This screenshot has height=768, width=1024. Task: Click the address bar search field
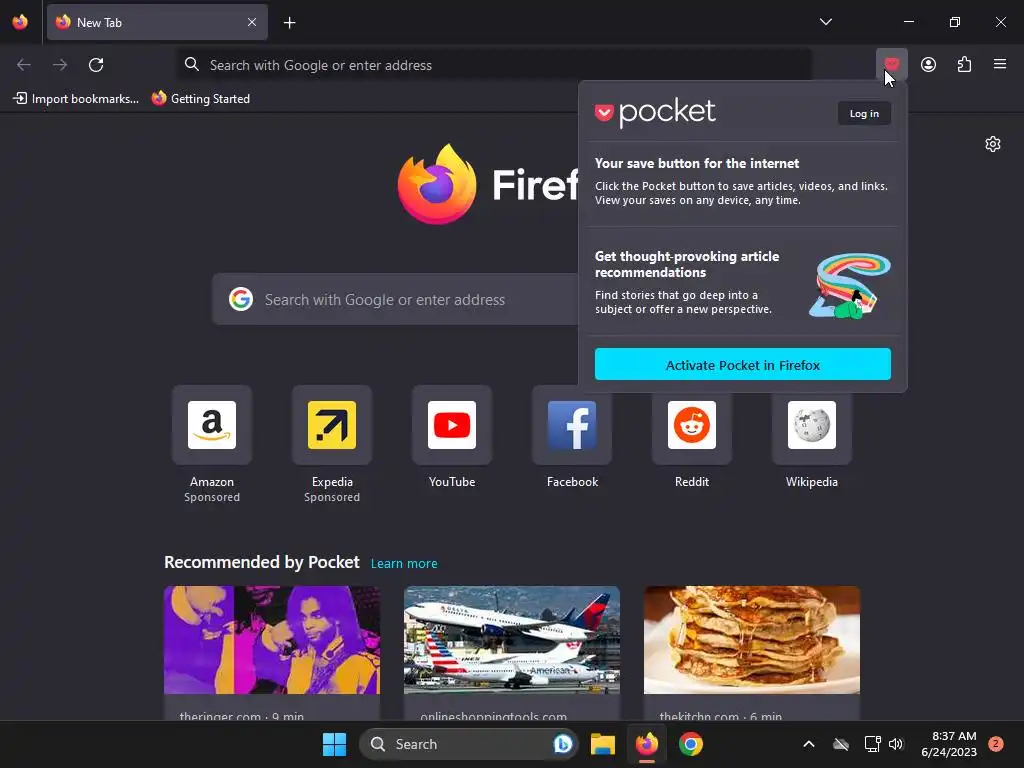point(494,65)
